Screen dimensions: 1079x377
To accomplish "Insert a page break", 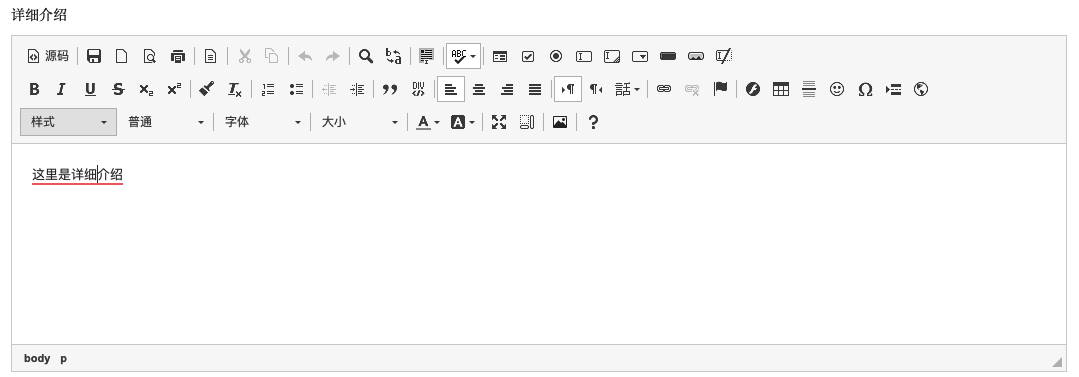I will [893, 89].
